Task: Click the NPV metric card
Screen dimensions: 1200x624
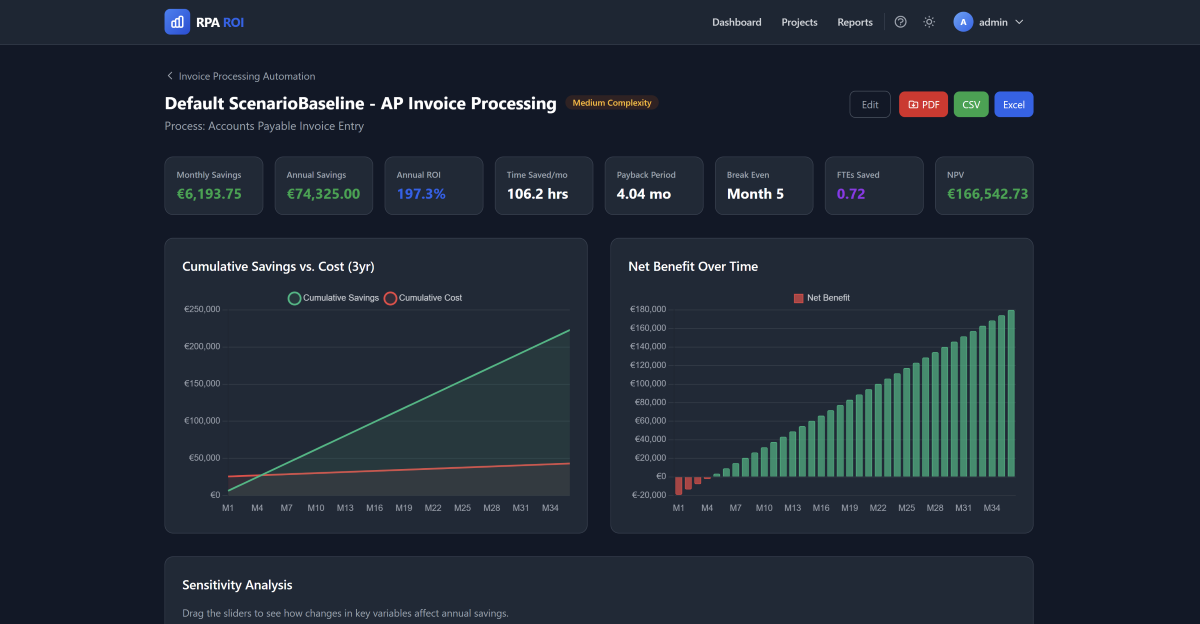Action: [984, 185]
